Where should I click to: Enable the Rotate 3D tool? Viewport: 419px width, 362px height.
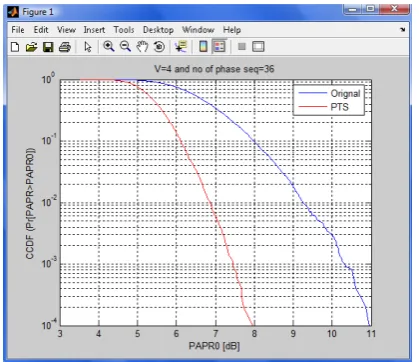(x=159, y=47)
